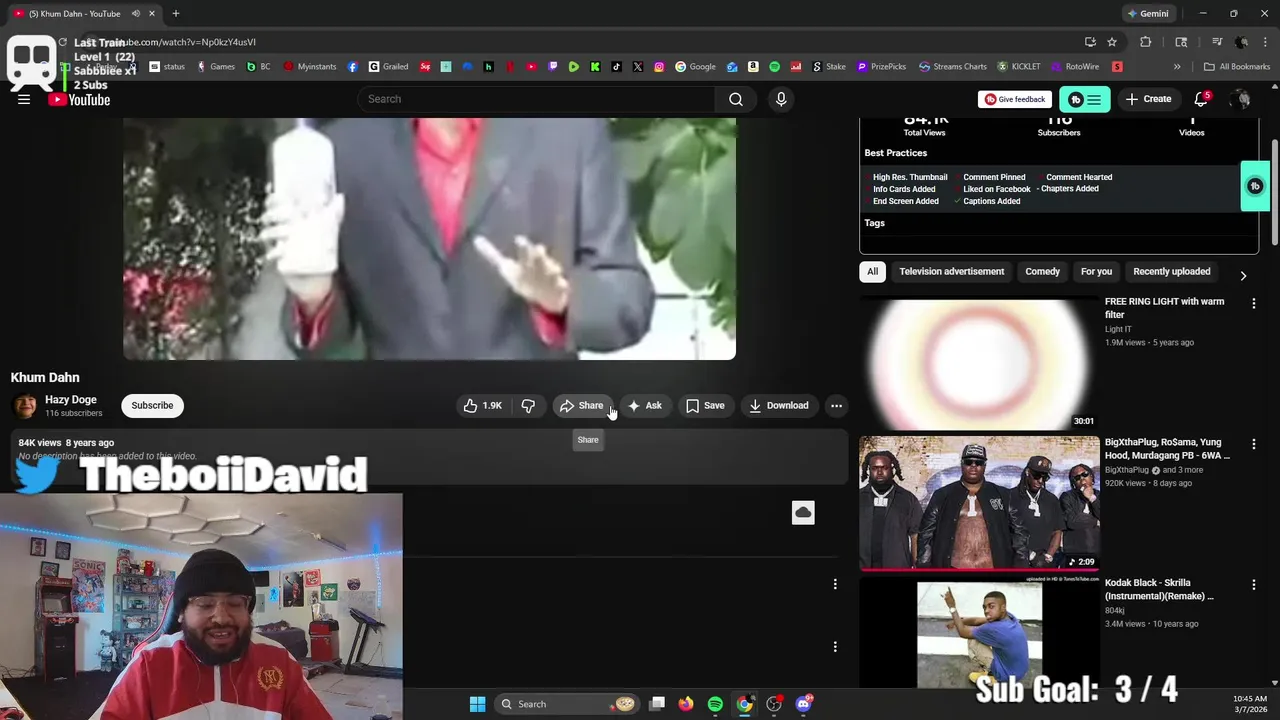Viewport: 1280px width, 720px height.
Task: Open first comment's three-dot menu
Action: click(835, 584)
